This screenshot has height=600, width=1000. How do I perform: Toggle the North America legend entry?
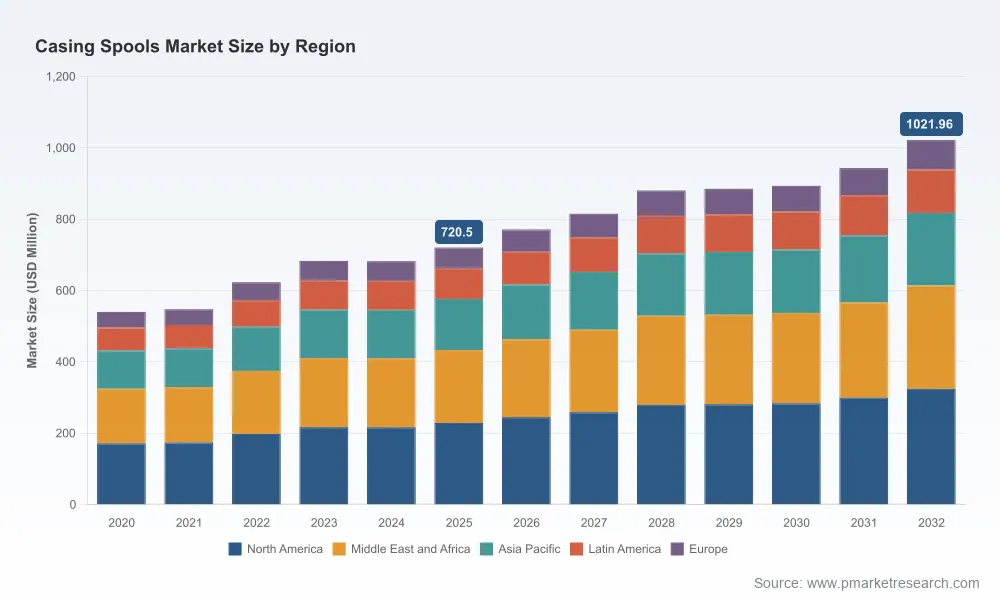(x=276, y=549)
